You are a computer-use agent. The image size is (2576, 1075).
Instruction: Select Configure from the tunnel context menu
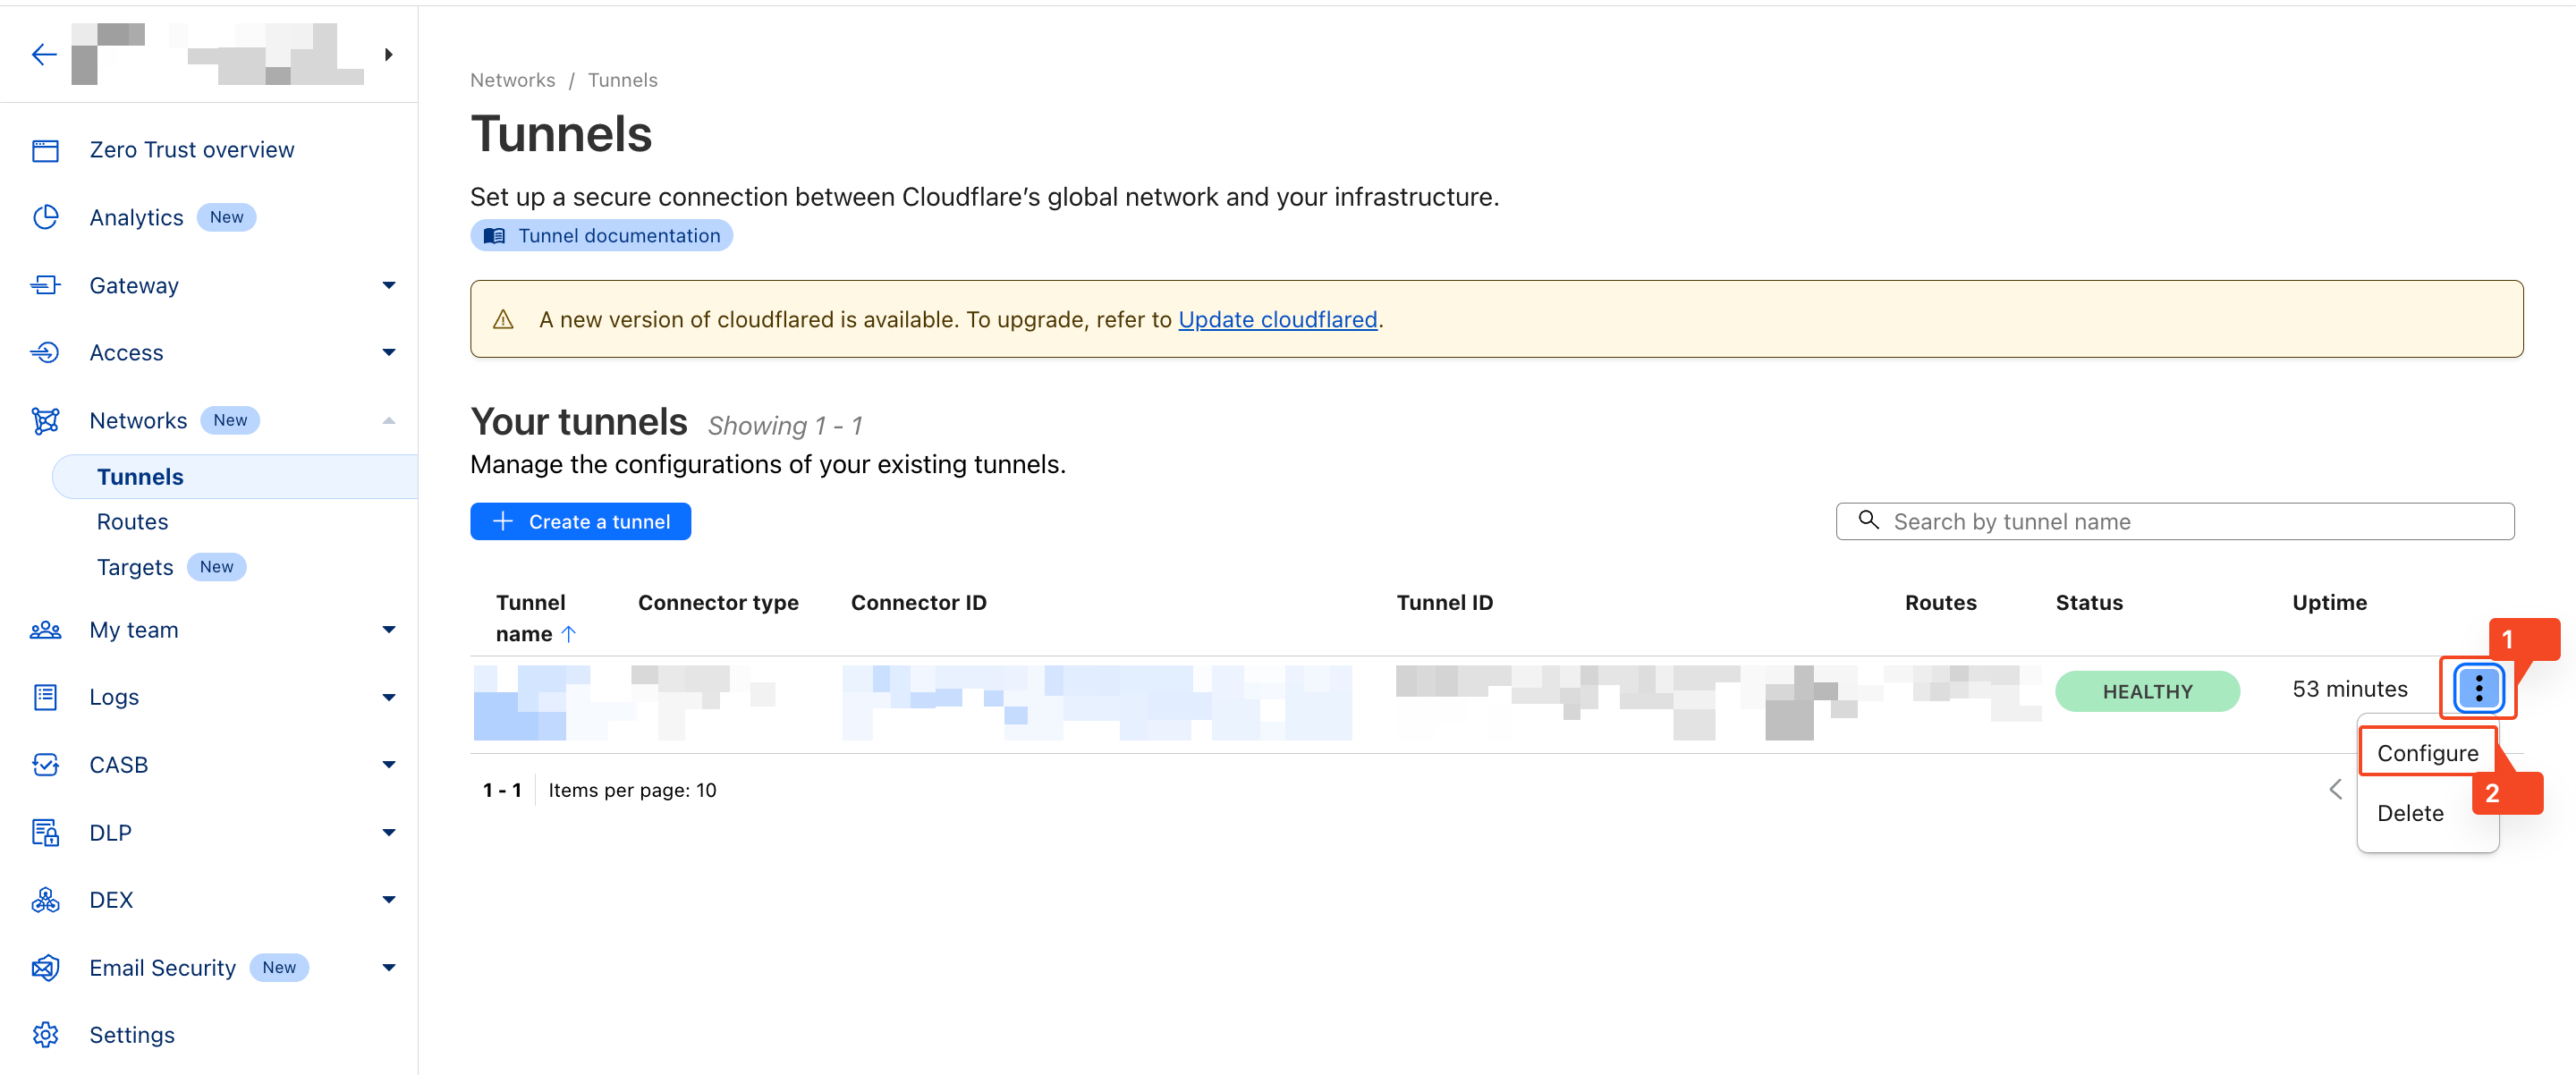[2428, 753]
